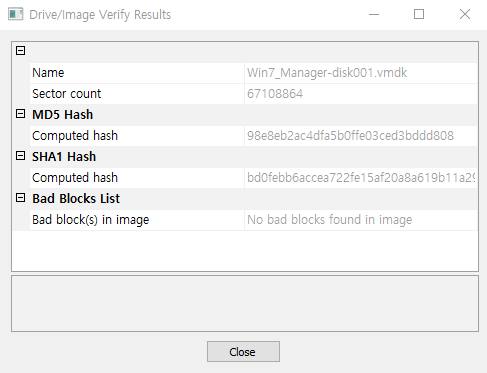Collapse the Bad Blocks List section
Image resolution: width=487 pixels, height=373 pixels.
point(20,198)
